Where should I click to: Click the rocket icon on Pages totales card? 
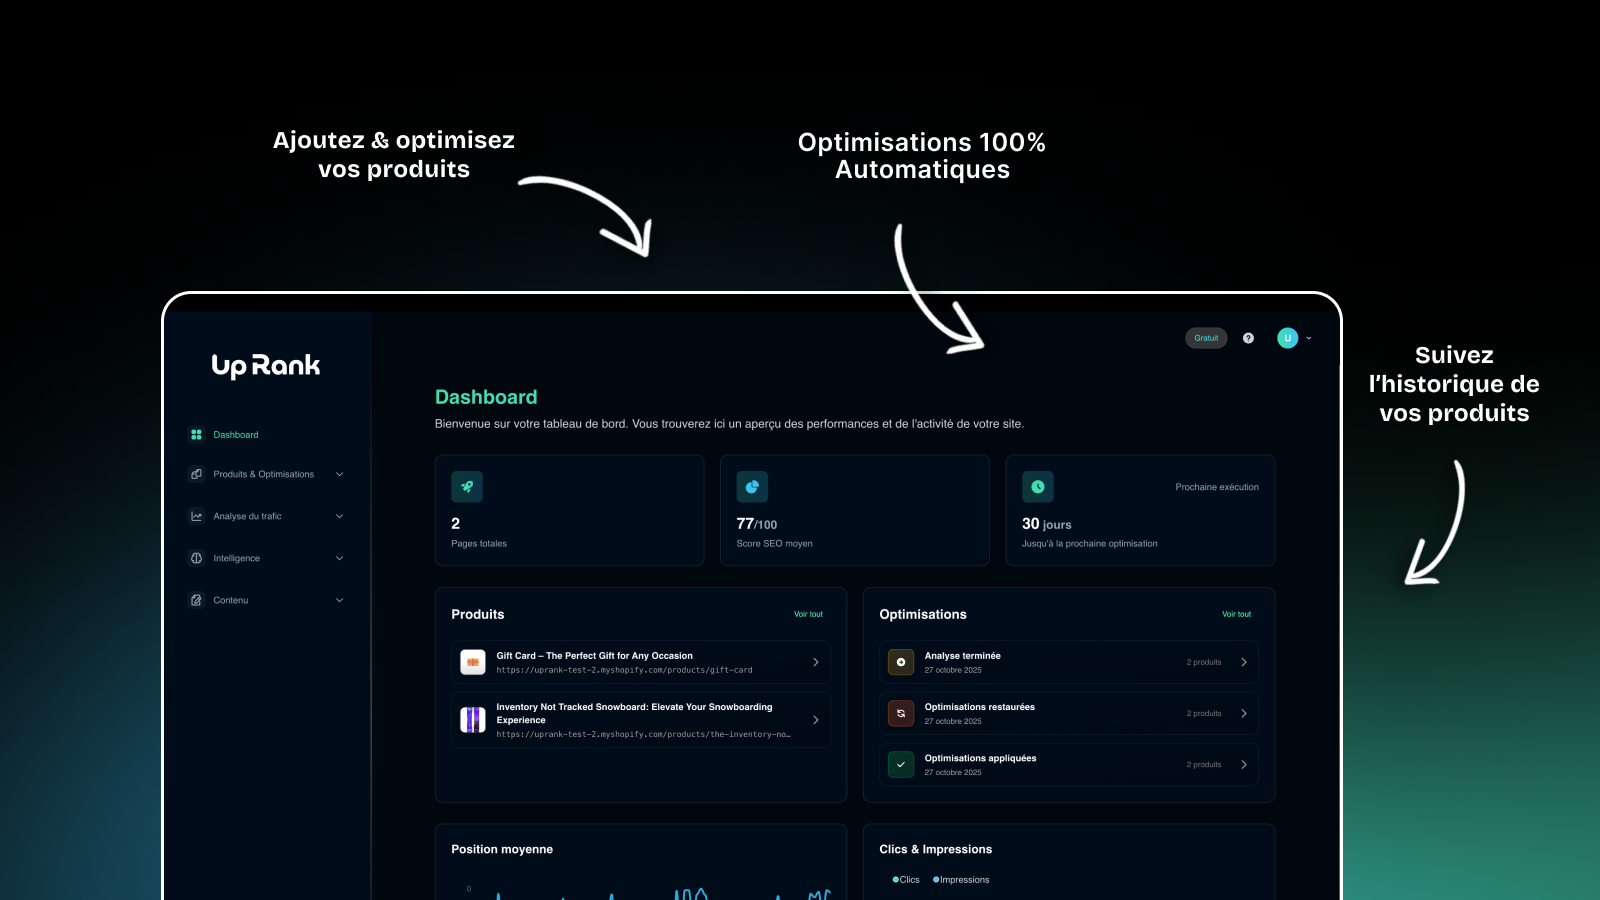pyautogui.click(x=467, y=487)
